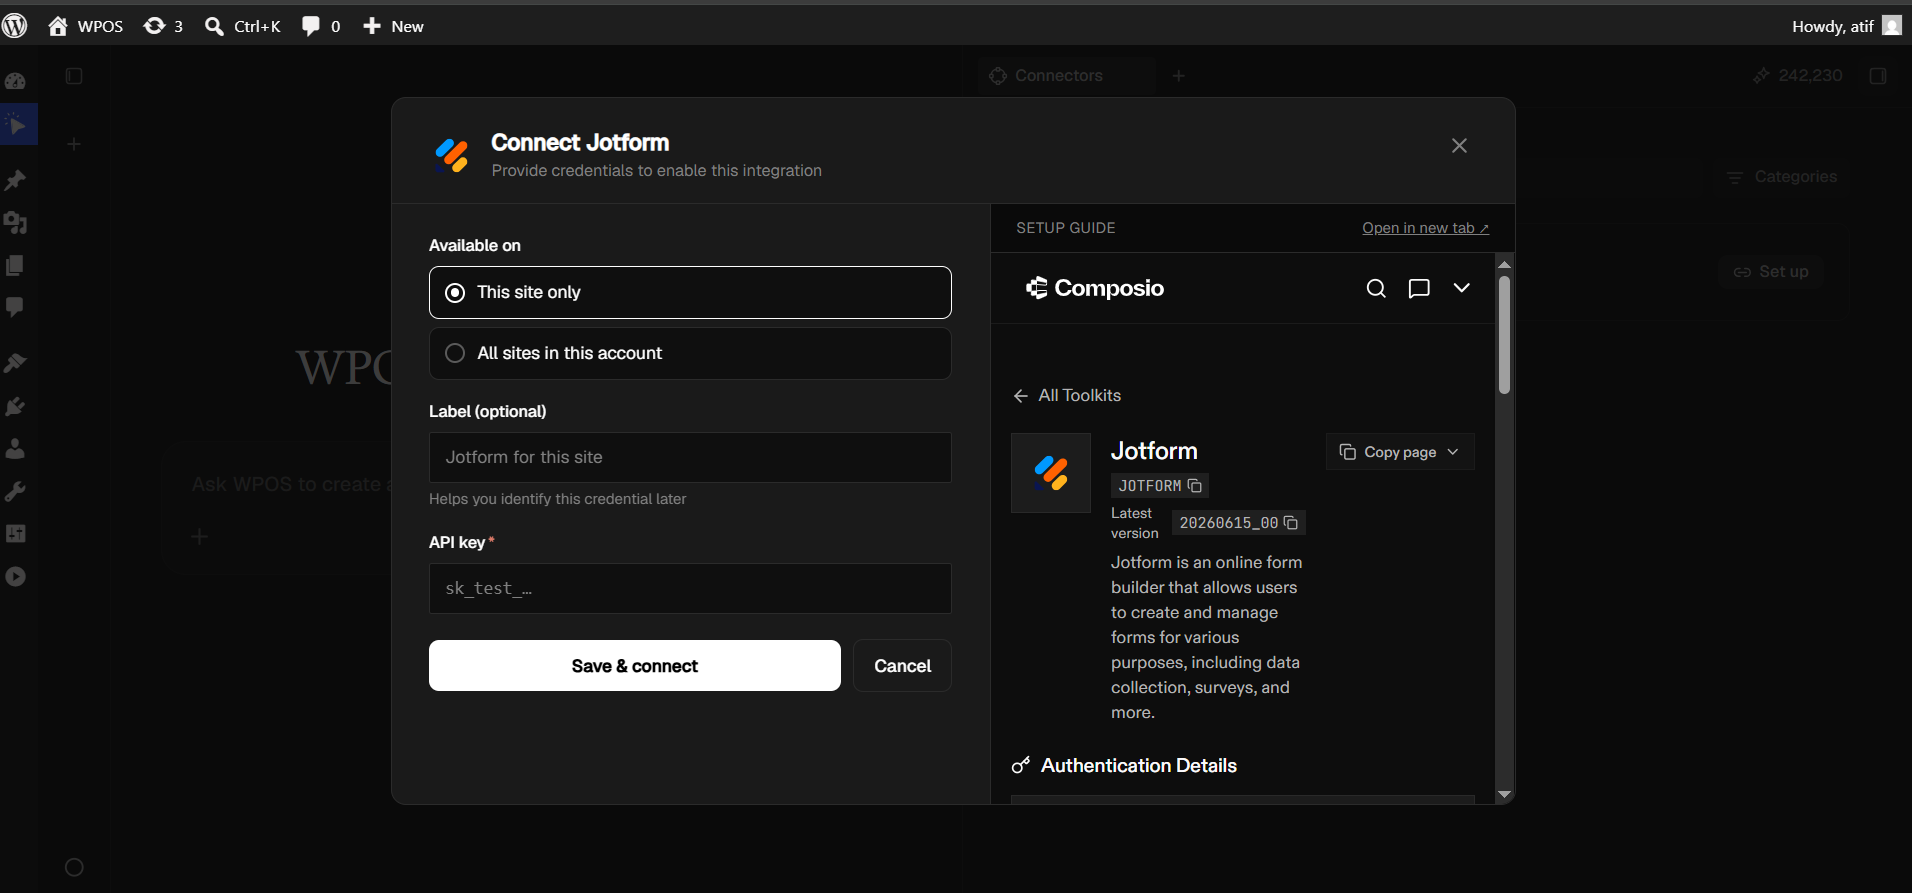
Task: Click the Media icon in left sidebar
Action: click(x=15, y=222)
